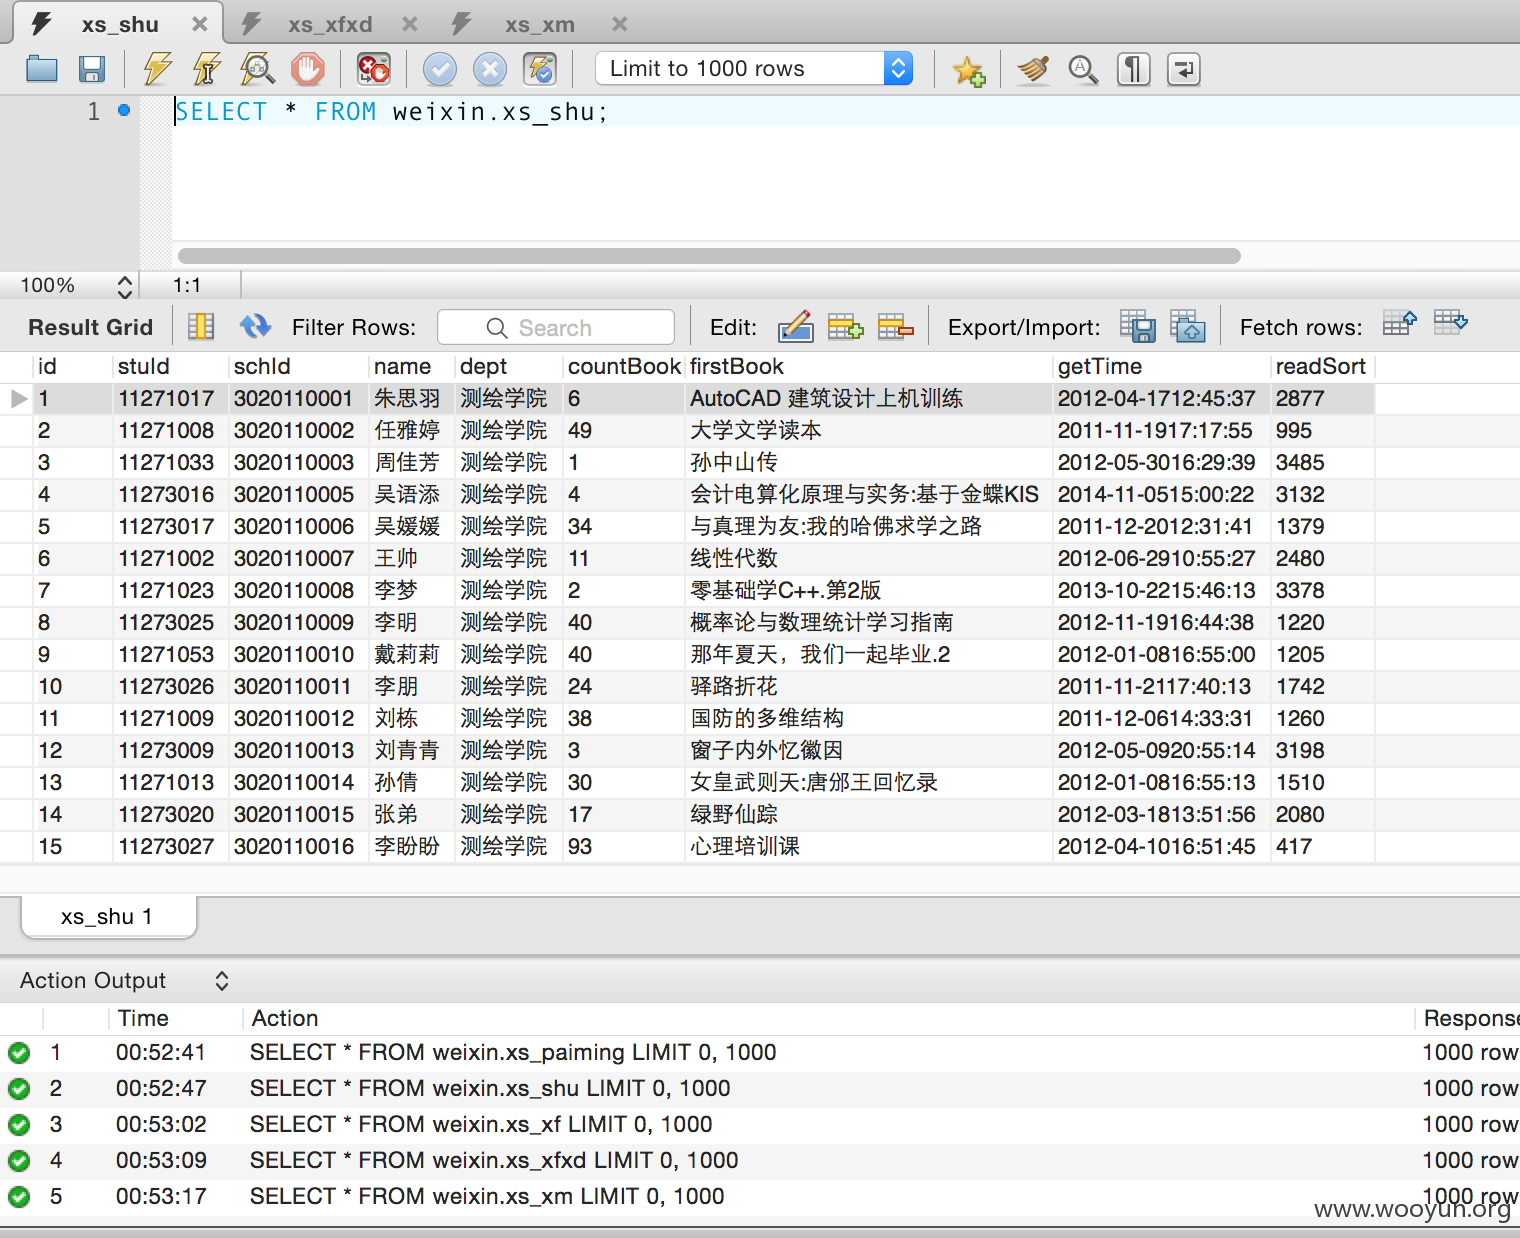Edit current row pencil icon
The image size is (1520, 1238).
pyautogui.click(x=795, y=326)
